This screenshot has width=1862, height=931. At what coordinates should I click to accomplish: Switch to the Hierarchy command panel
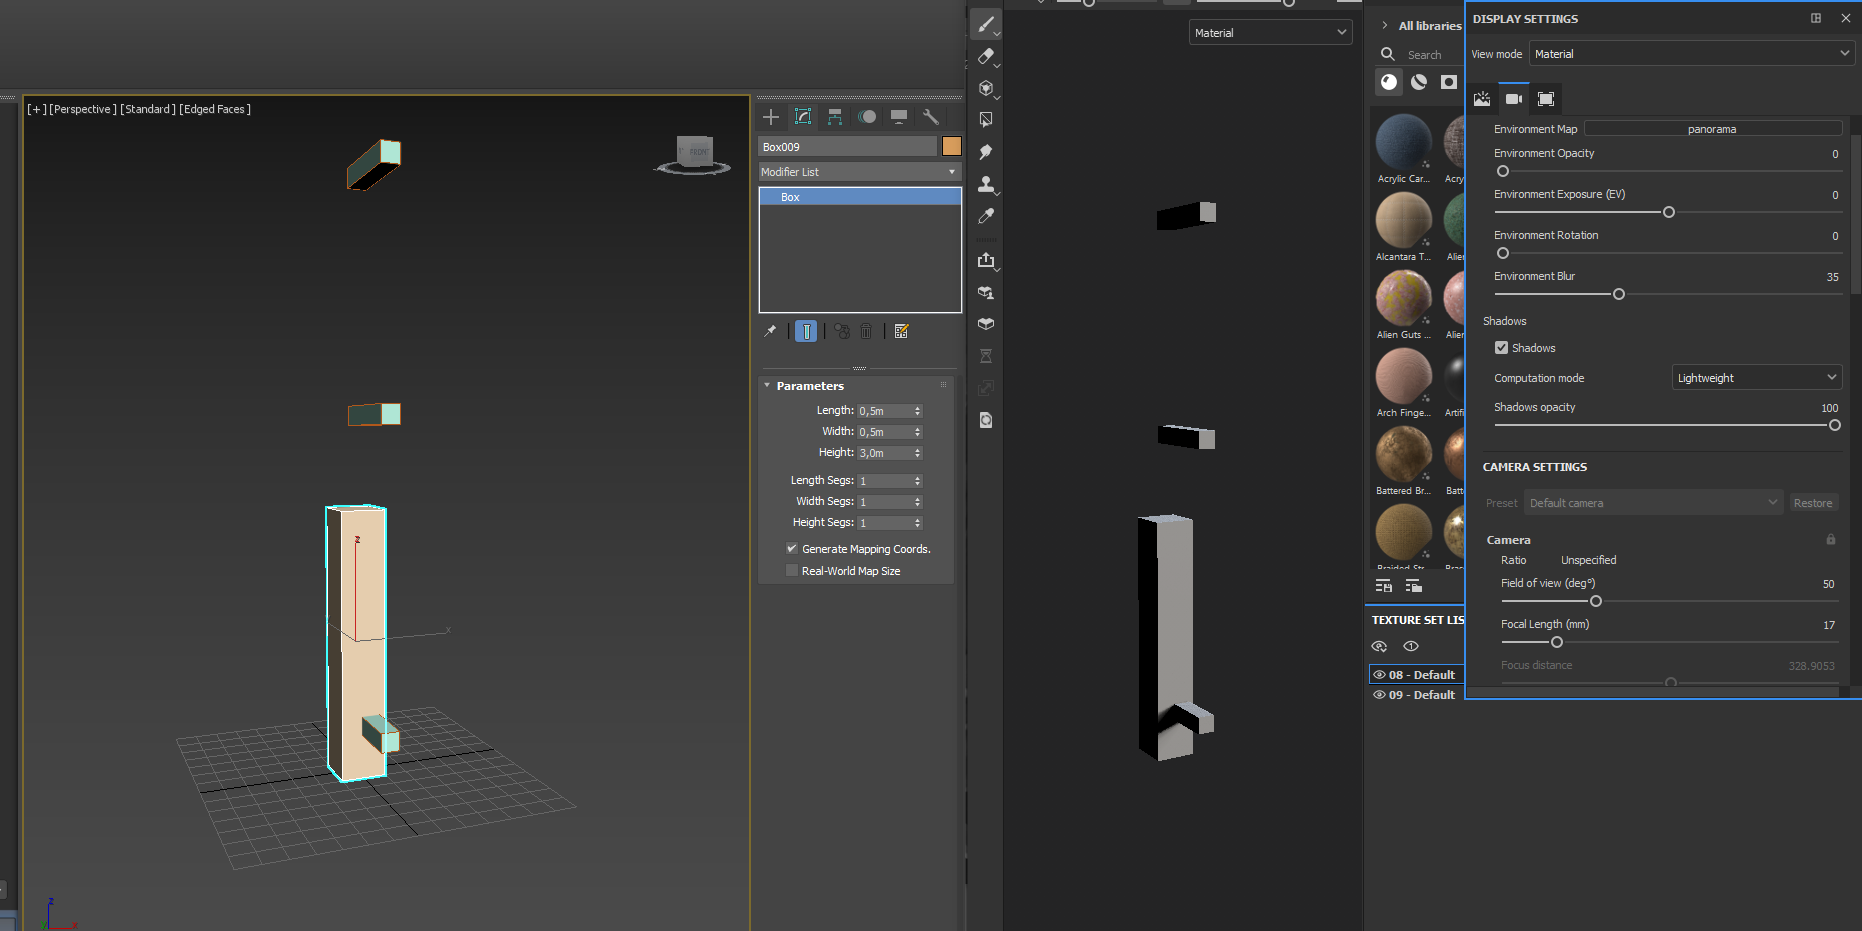[834, 117]
